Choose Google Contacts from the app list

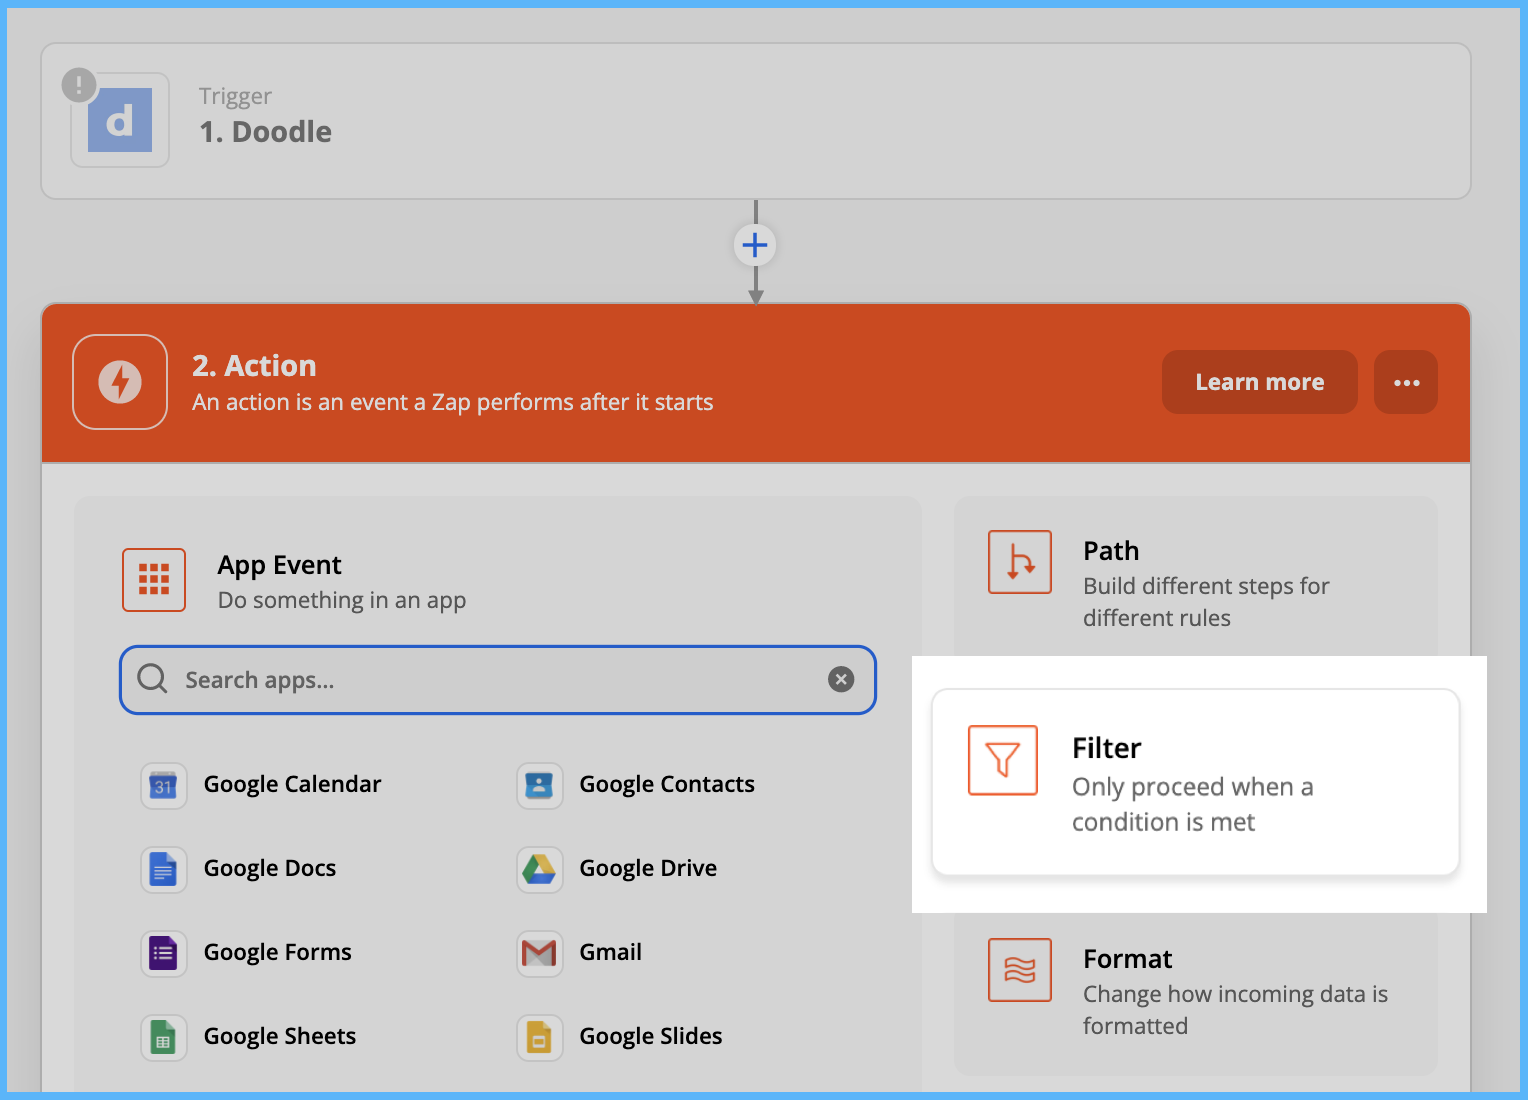(x=667, y=785)
